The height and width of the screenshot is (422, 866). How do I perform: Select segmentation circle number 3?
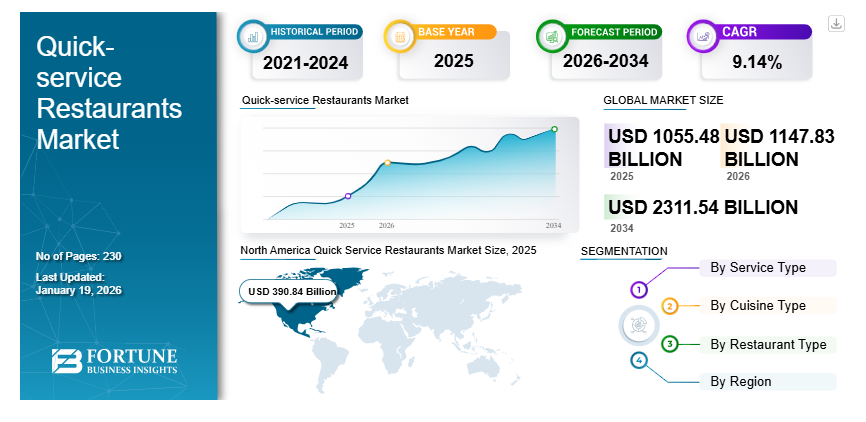pyautogui.click(x=670, y=344)
